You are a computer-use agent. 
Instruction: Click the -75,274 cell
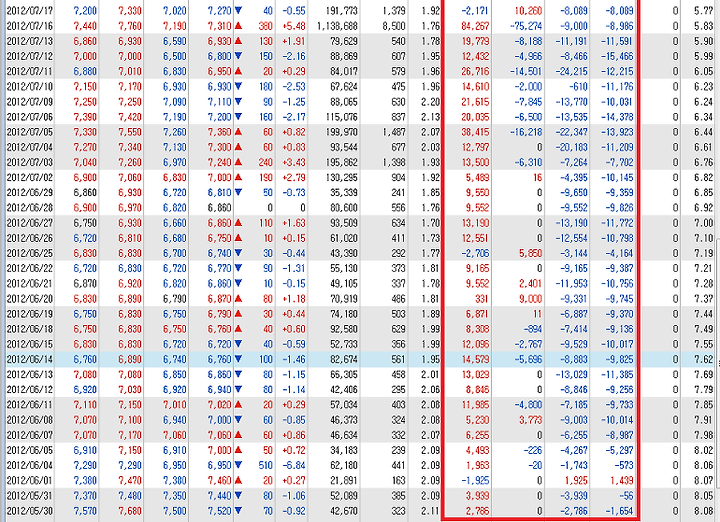click(x=526, y=26)
